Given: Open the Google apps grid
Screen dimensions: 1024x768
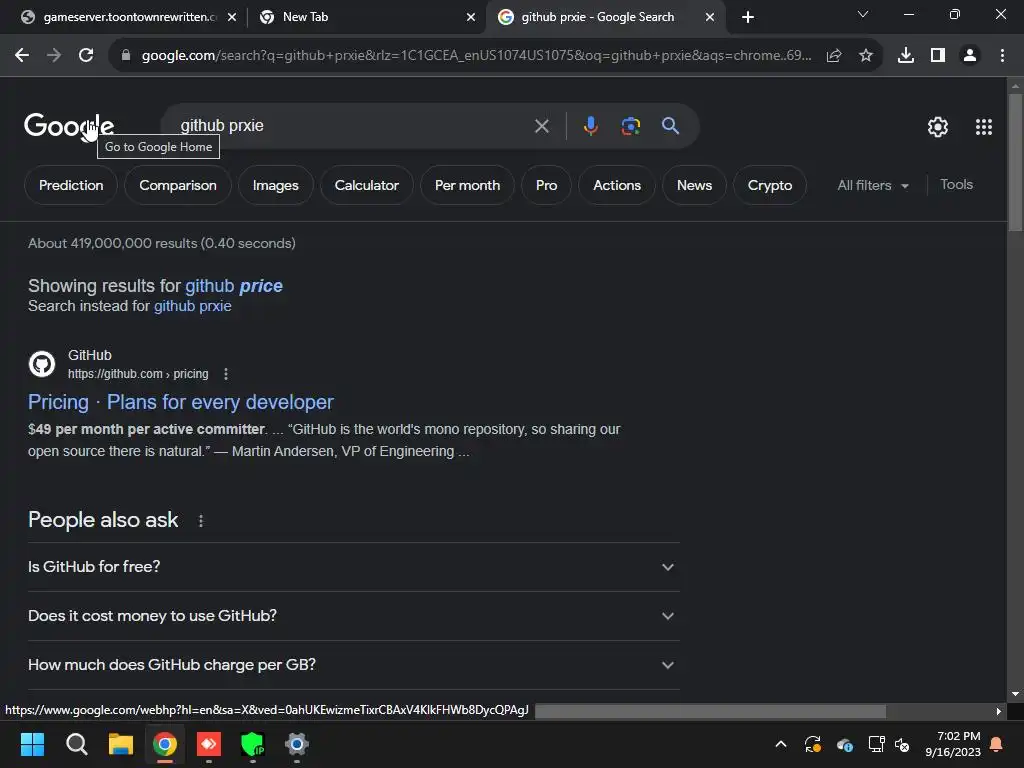Looking at the screenshot, I should click(984, 127).
